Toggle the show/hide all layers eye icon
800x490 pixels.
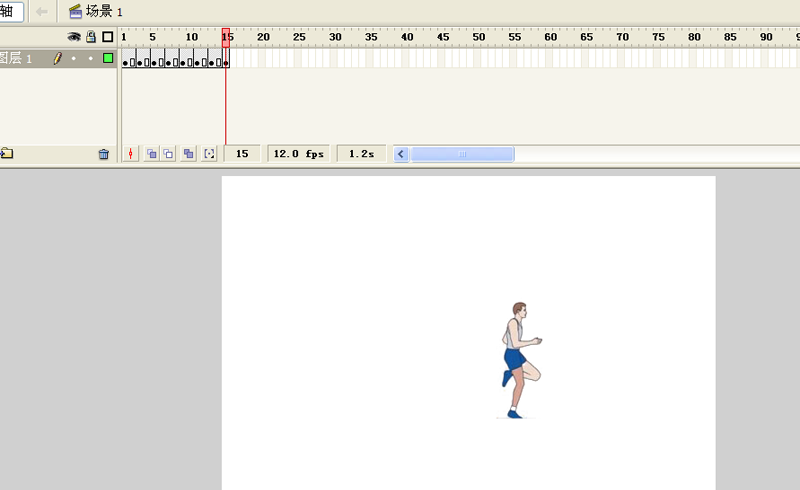74,37
